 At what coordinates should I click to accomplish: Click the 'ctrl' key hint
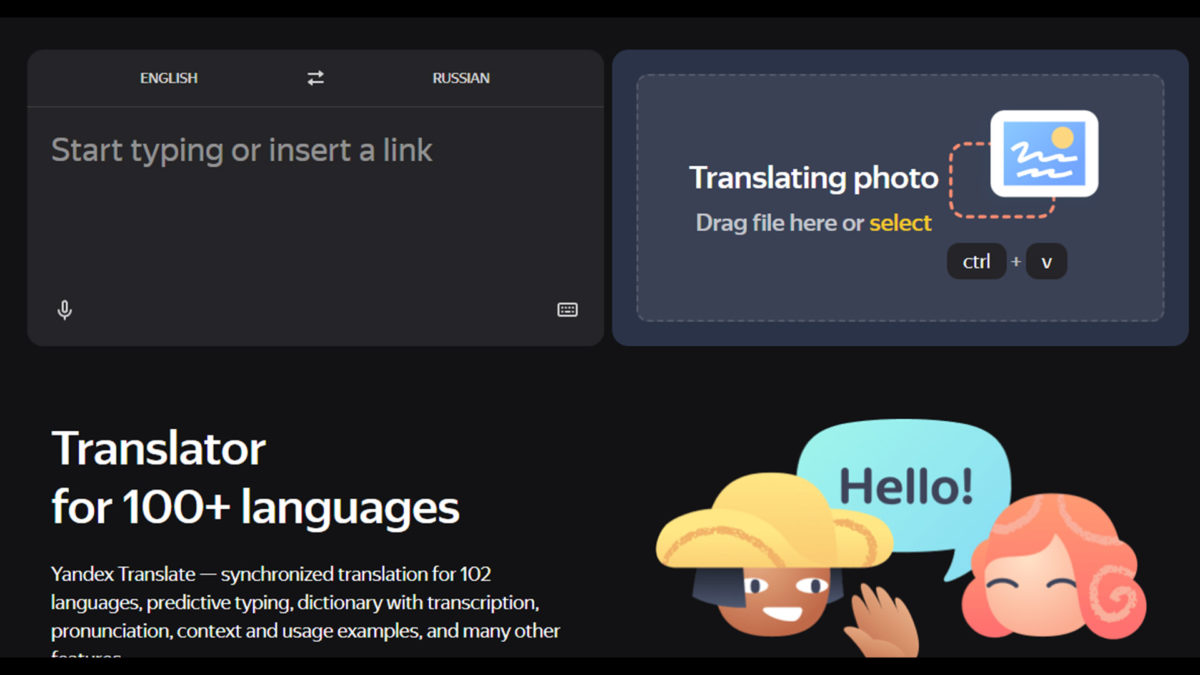coord(976,262)
